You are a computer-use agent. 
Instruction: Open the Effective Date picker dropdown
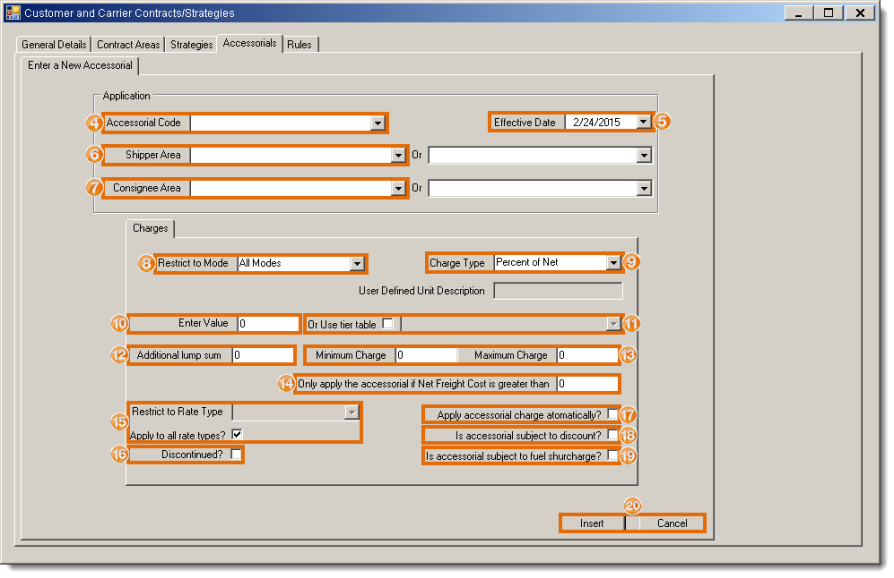tap(644, 121)
